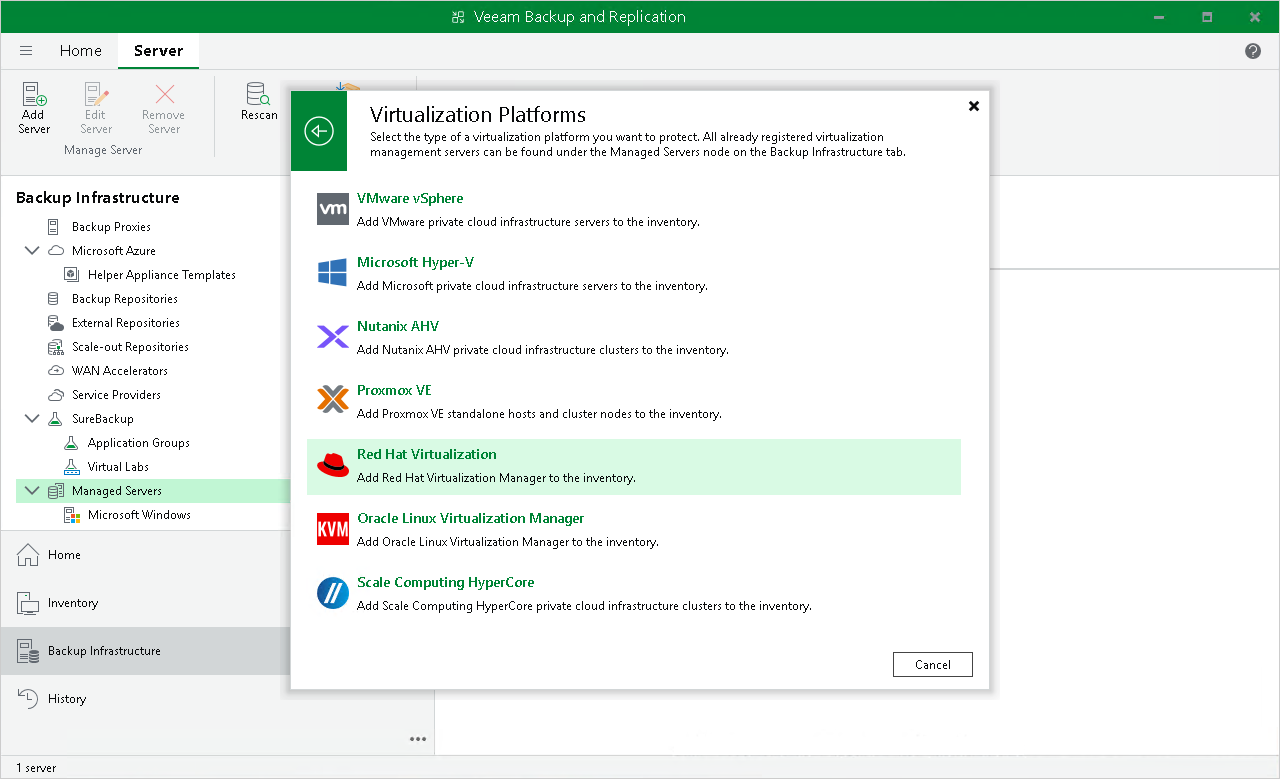Click the Virtualization Platforms dialog title
Viewport: 1280px width, 779px height.
tap(478, 115)
